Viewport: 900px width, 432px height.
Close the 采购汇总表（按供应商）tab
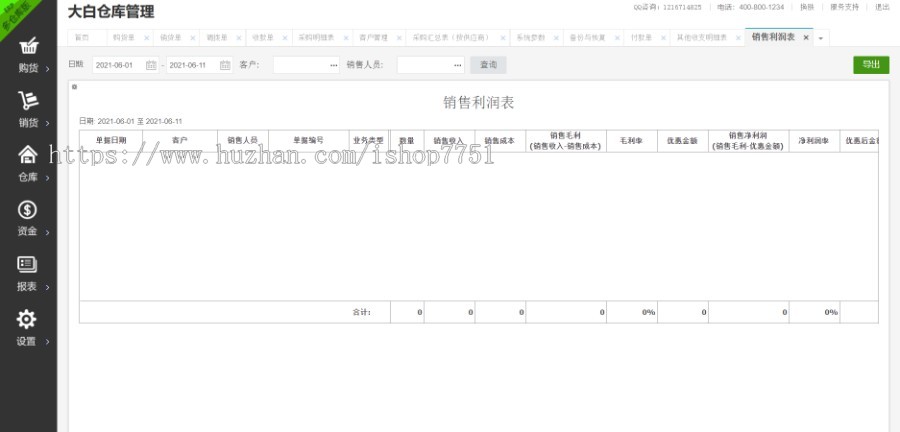pyautogui.click(x=503, y=38)
